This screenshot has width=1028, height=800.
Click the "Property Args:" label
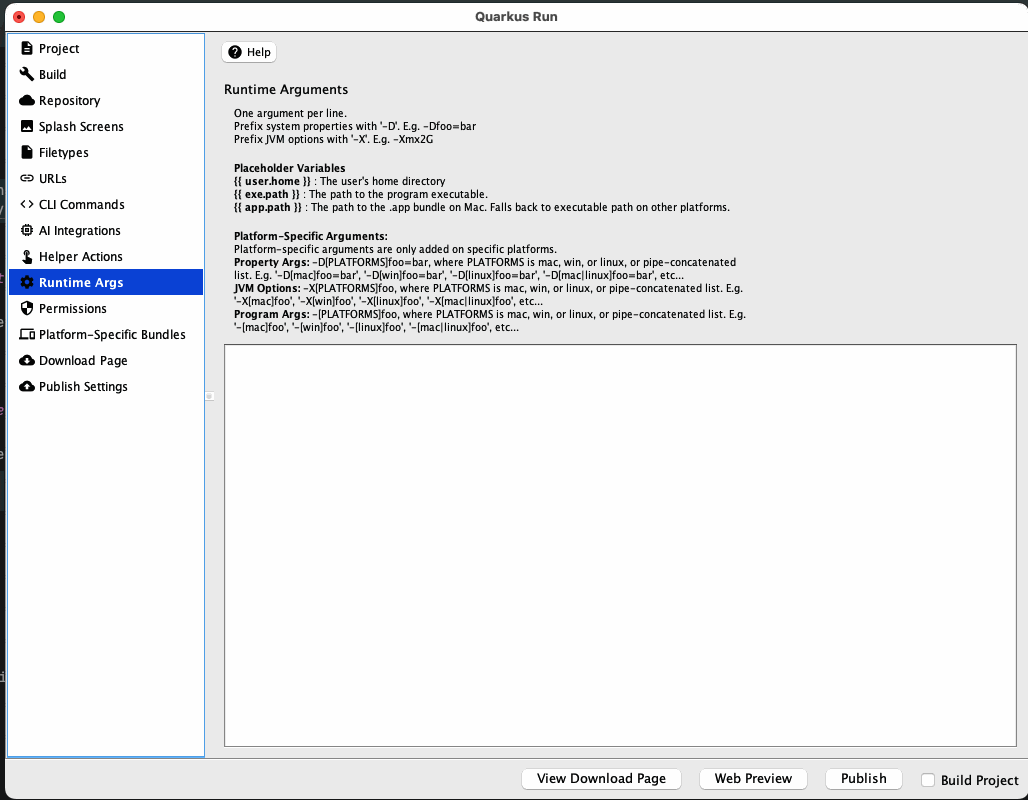(271, 262)
